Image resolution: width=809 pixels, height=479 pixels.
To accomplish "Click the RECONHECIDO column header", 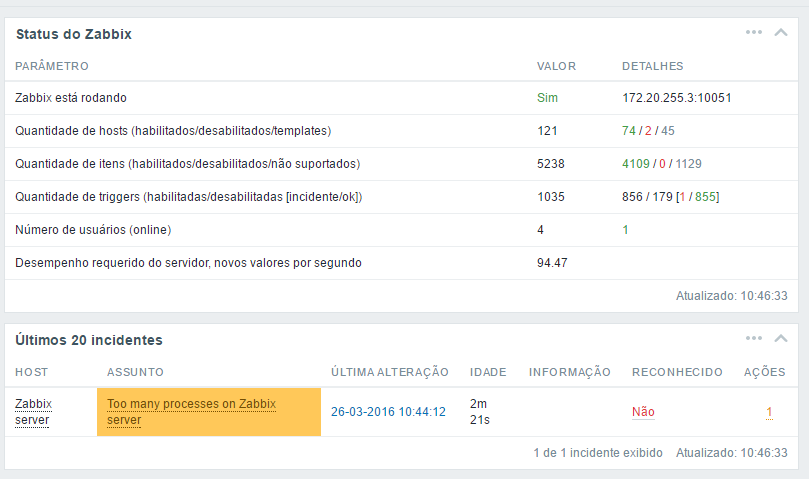I will (x=677, y=372).
